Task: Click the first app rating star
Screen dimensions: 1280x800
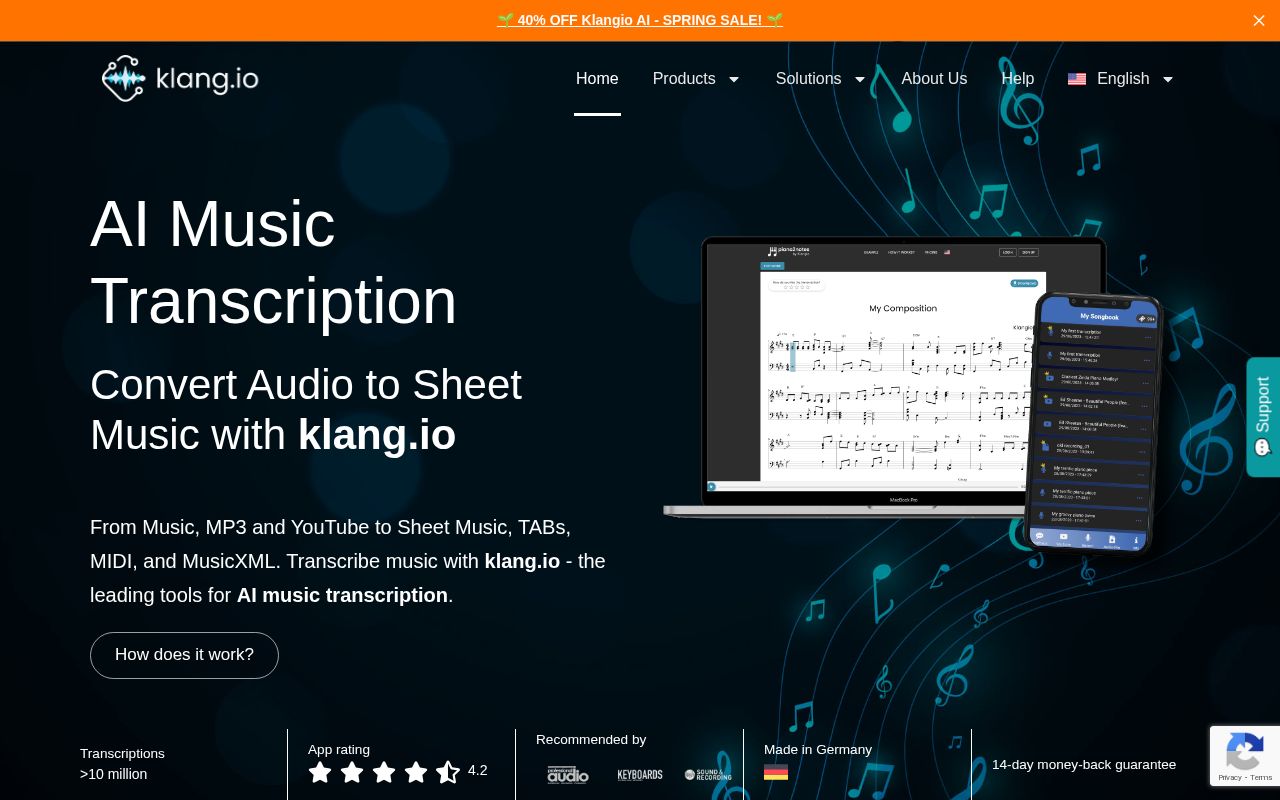Action: click(x=320, y=772)
